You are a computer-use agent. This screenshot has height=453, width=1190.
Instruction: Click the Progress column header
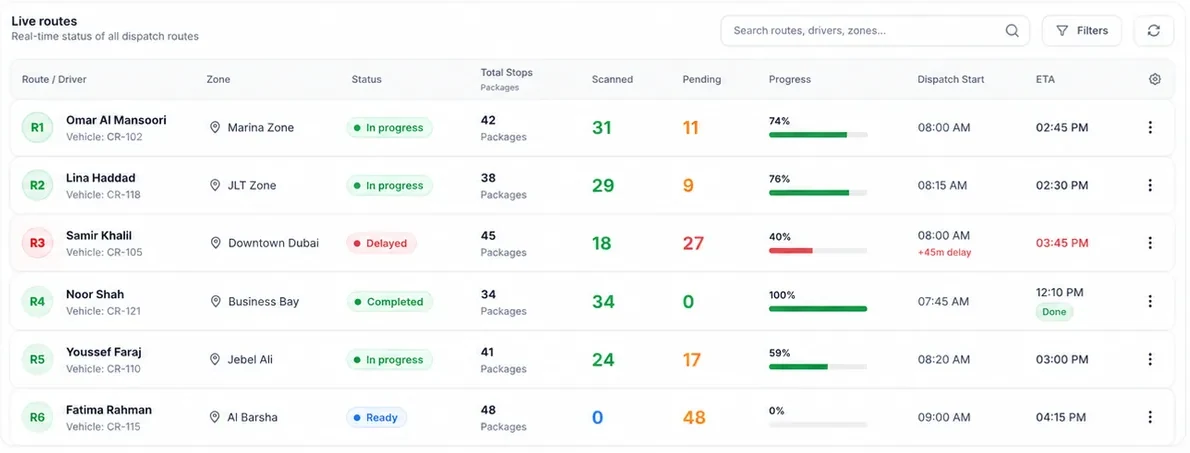pyautogui.click(x=789, y=79)
